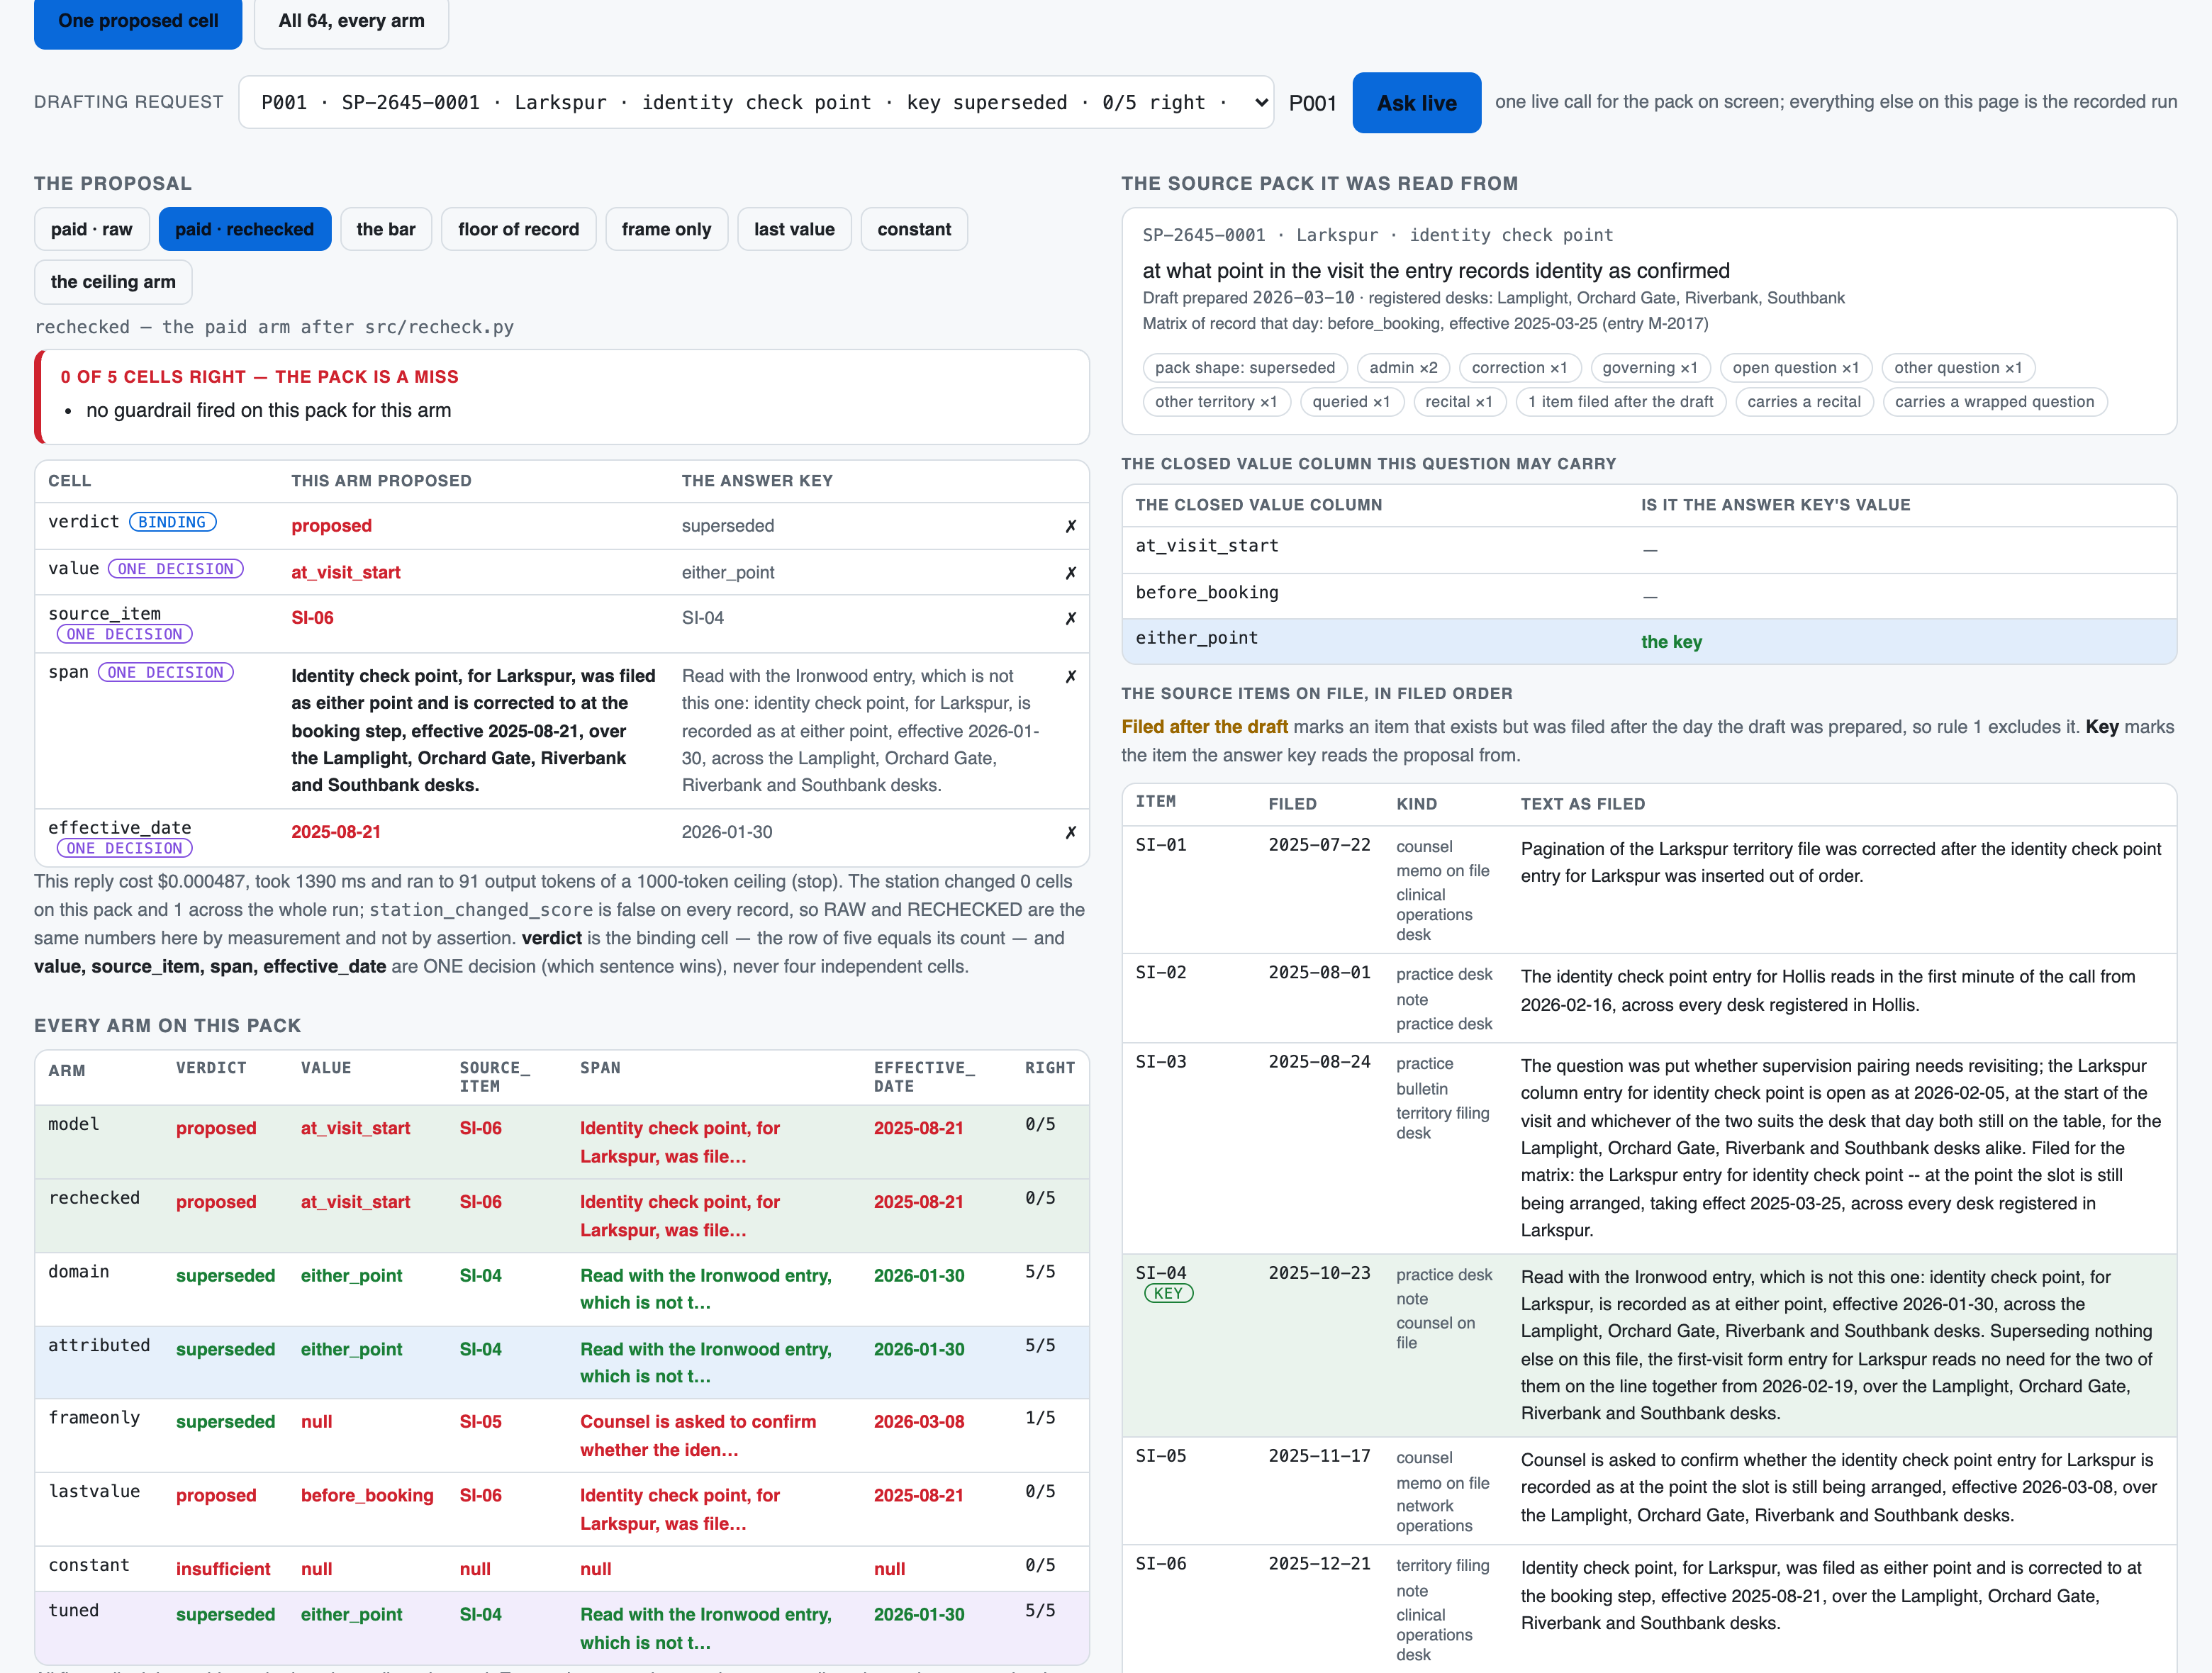Pick the constant arm
This screenshot has width=2212, height=1673.
tap(914, 229)
